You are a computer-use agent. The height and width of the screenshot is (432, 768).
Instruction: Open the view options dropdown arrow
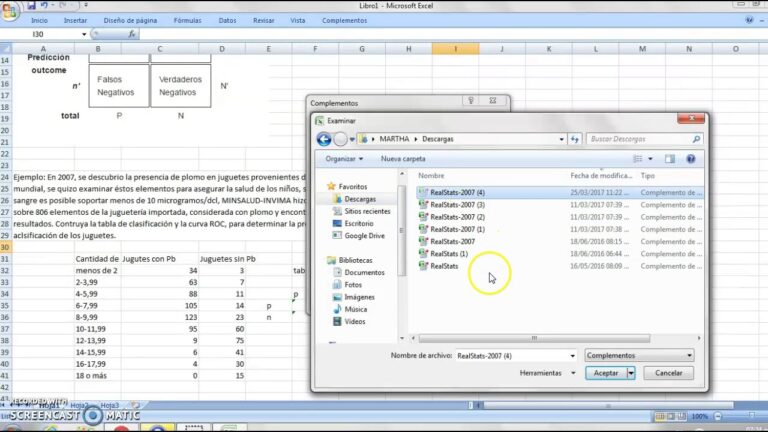650,159
